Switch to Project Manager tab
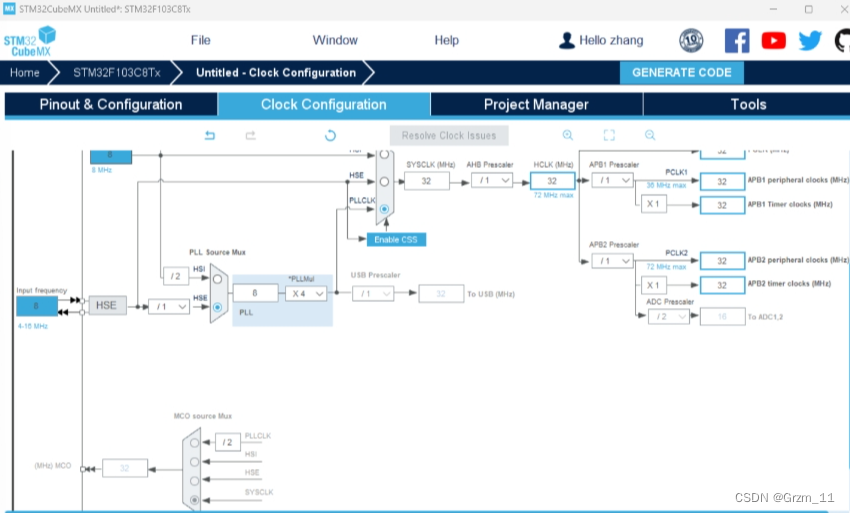This screenshot has width=850, height=513. 536,104
